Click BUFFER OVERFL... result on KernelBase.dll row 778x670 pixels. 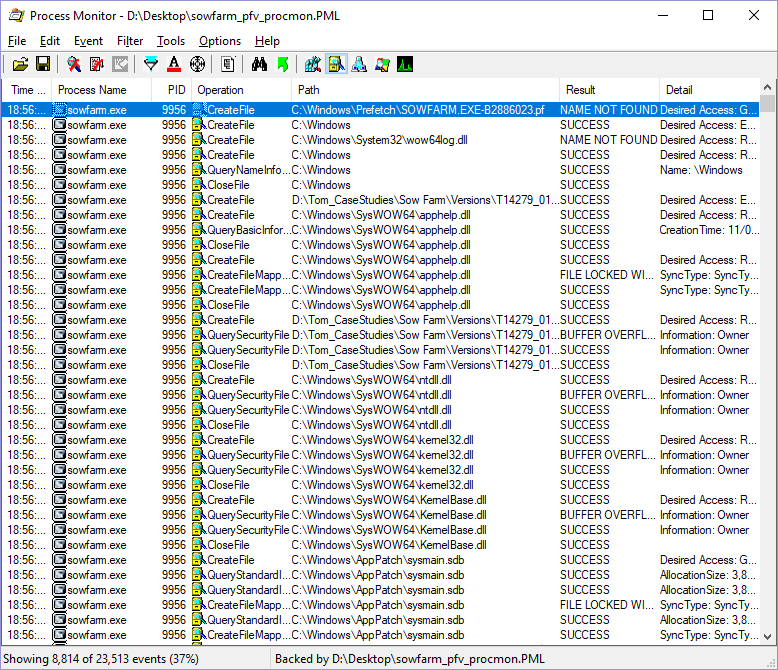click(x=608, y=515)
